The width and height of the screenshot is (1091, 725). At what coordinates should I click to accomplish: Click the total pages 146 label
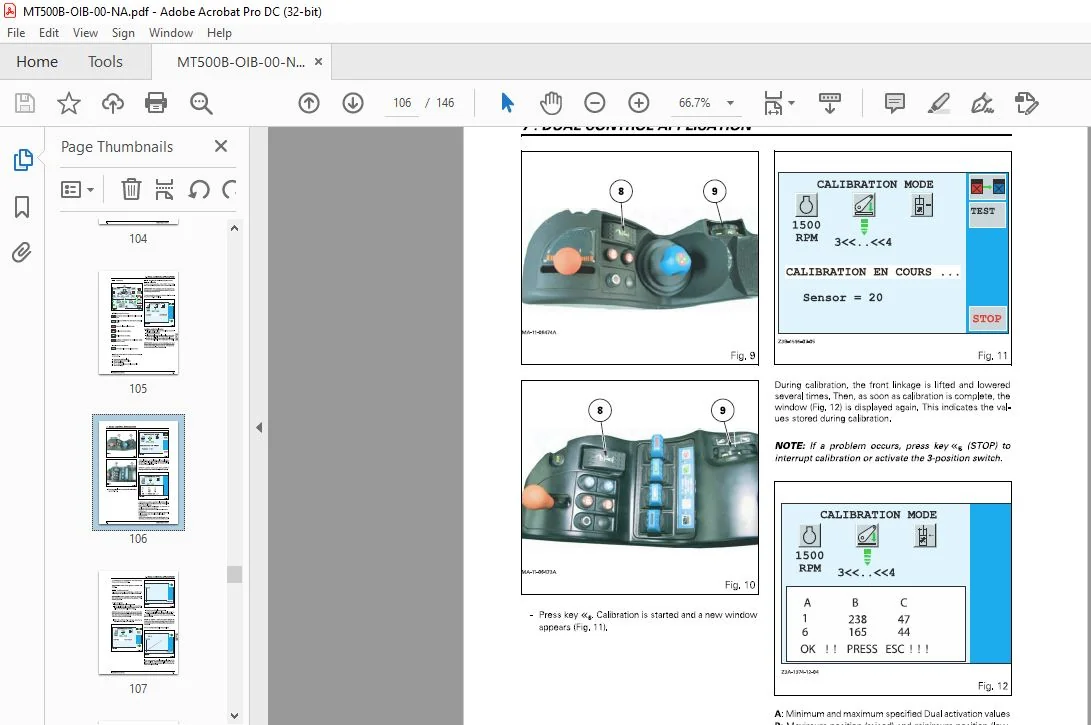[445, 103]
